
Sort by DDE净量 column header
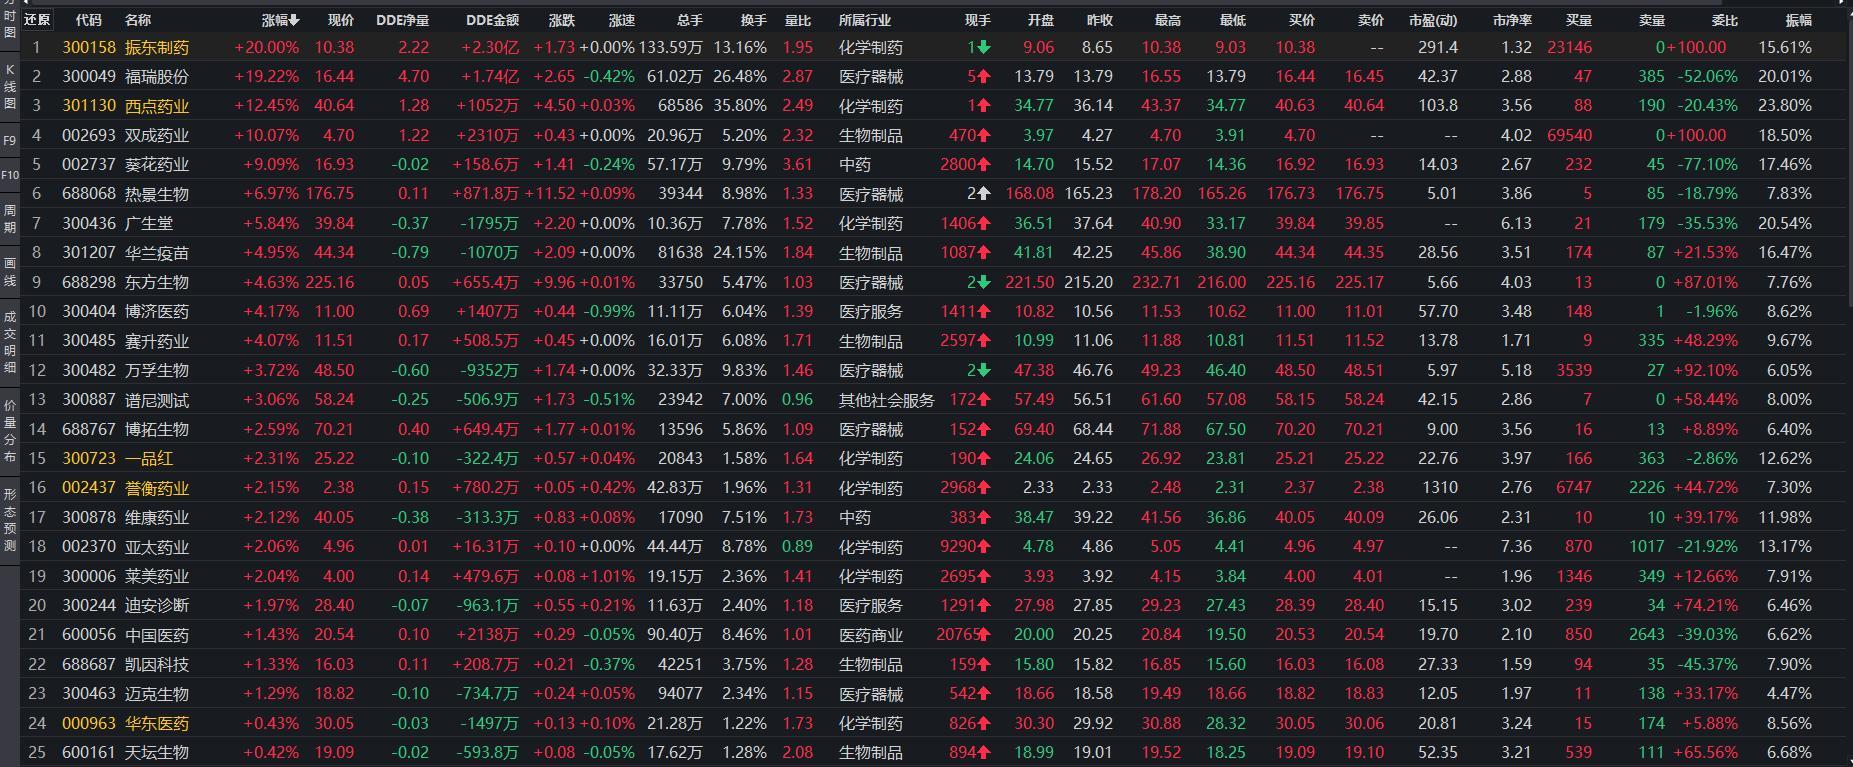(402, 20)
